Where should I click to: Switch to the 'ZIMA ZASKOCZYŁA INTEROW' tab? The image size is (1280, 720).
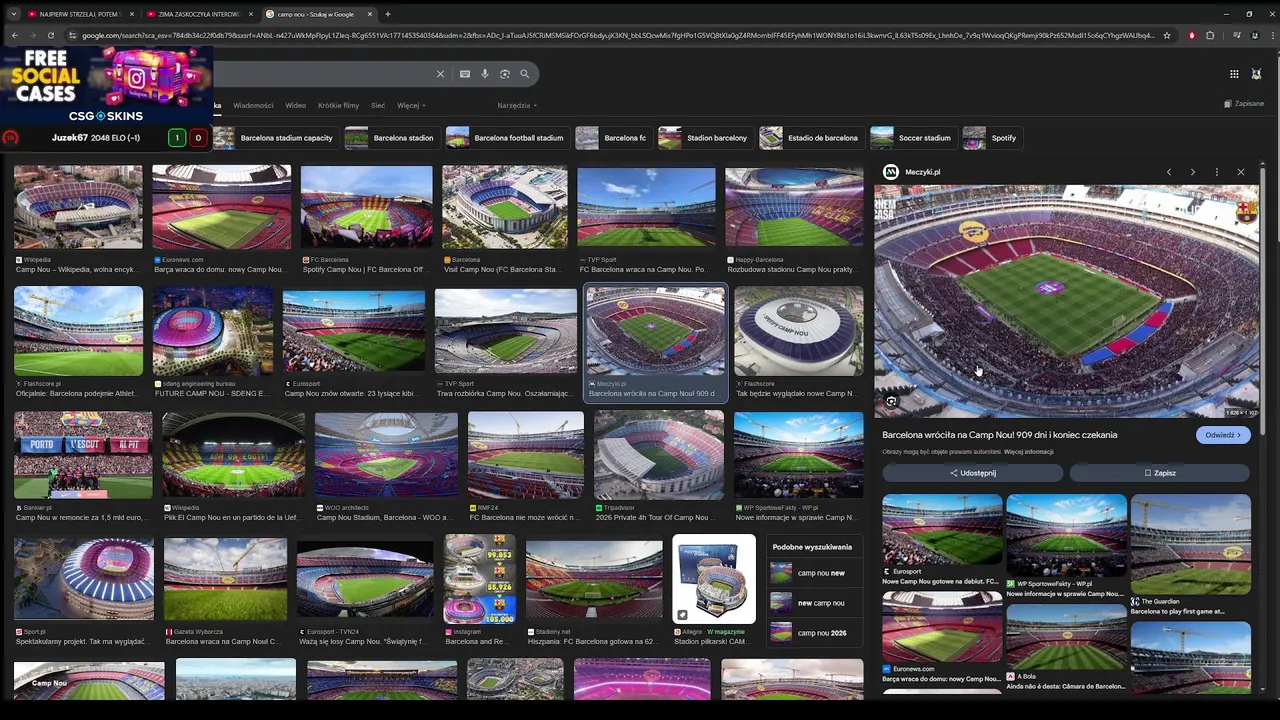(x=199, y=14)
